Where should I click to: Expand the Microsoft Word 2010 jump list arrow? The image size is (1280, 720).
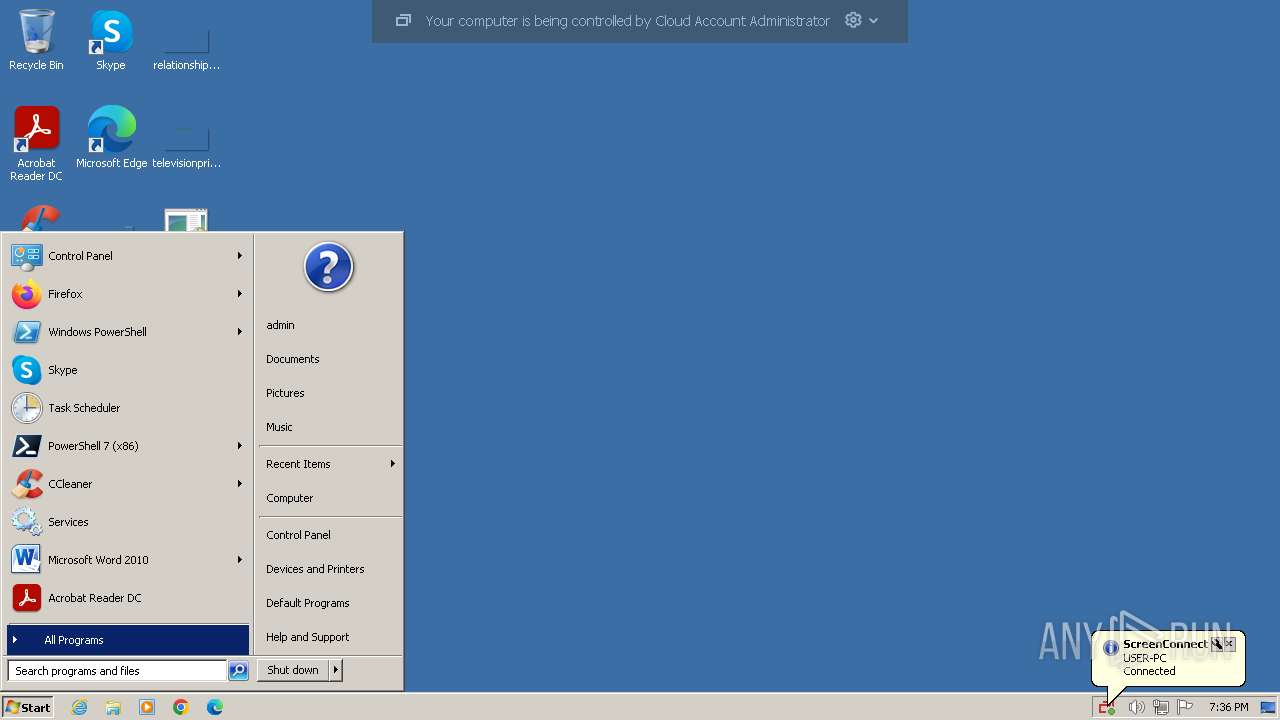click(x=240, y=560)
